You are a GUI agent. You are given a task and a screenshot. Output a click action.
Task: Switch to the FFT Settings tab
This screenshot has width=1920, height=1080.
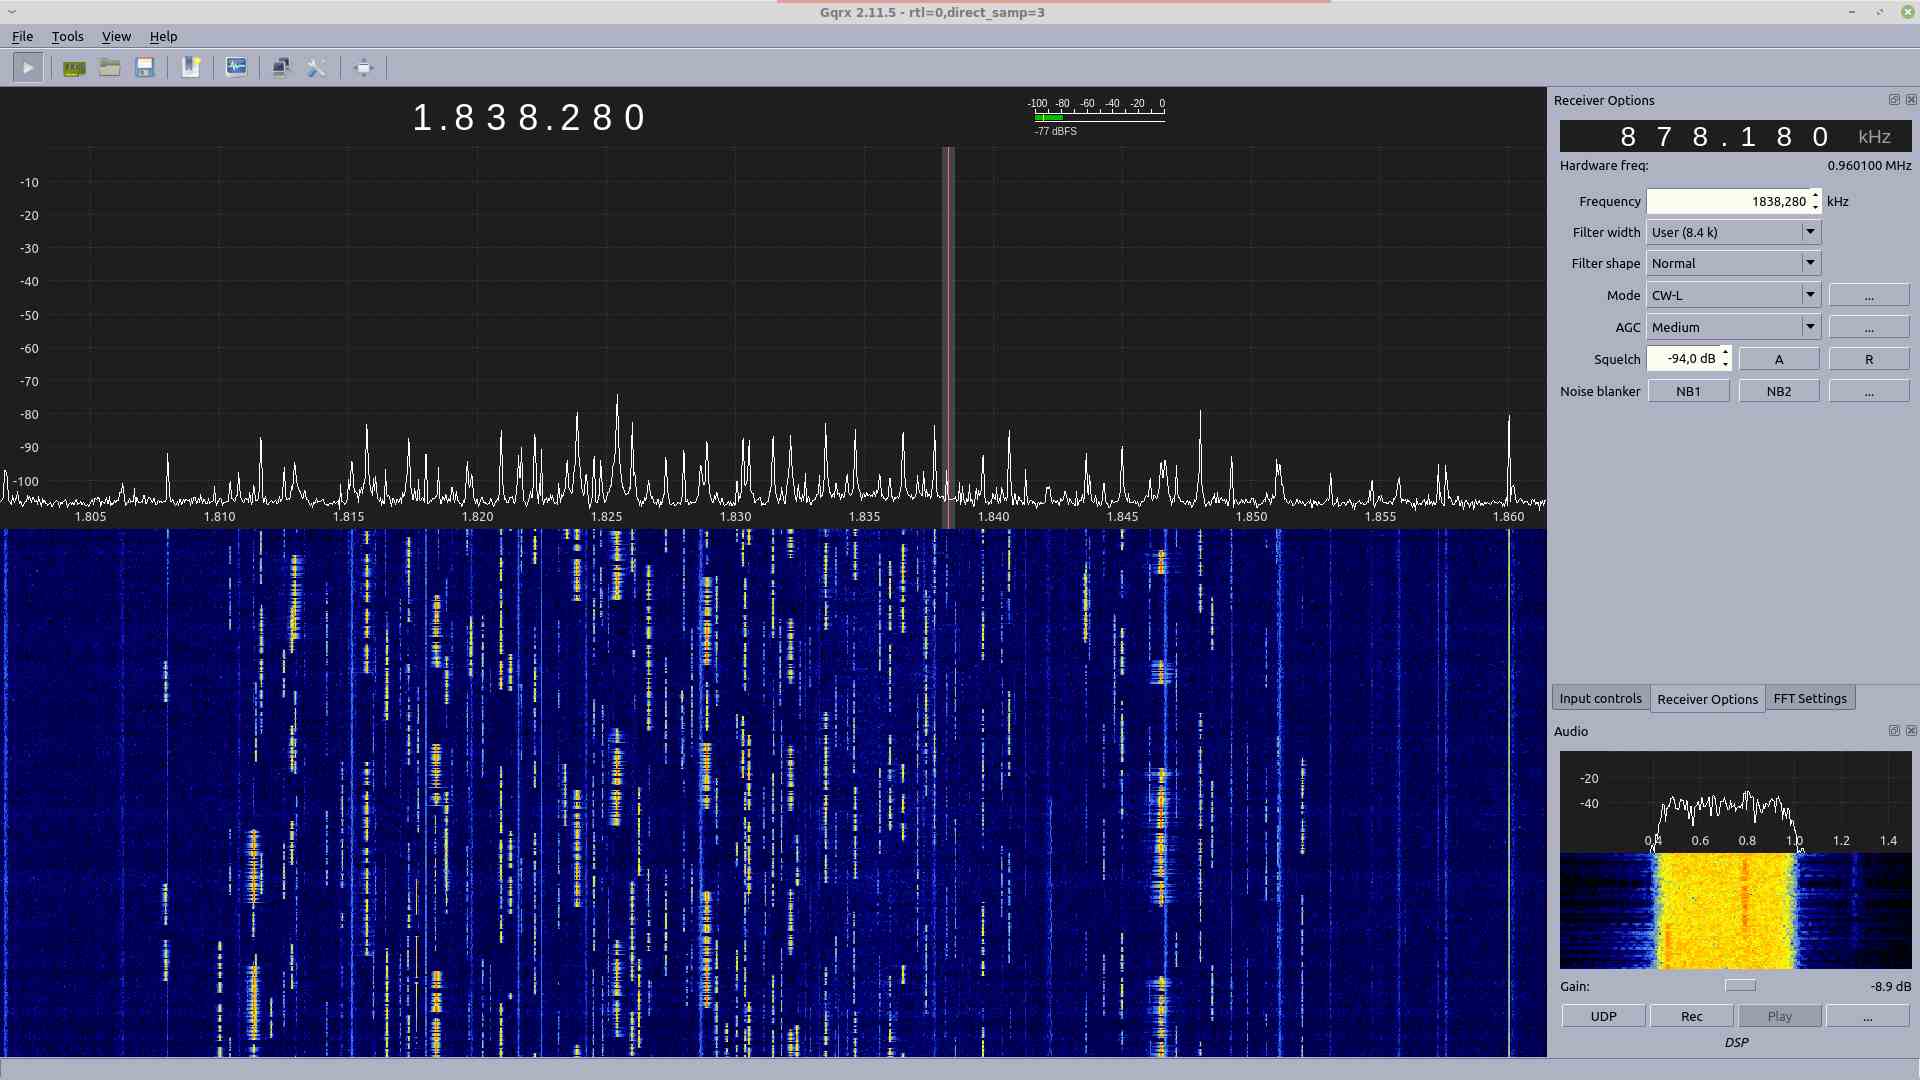[1809, 698]
